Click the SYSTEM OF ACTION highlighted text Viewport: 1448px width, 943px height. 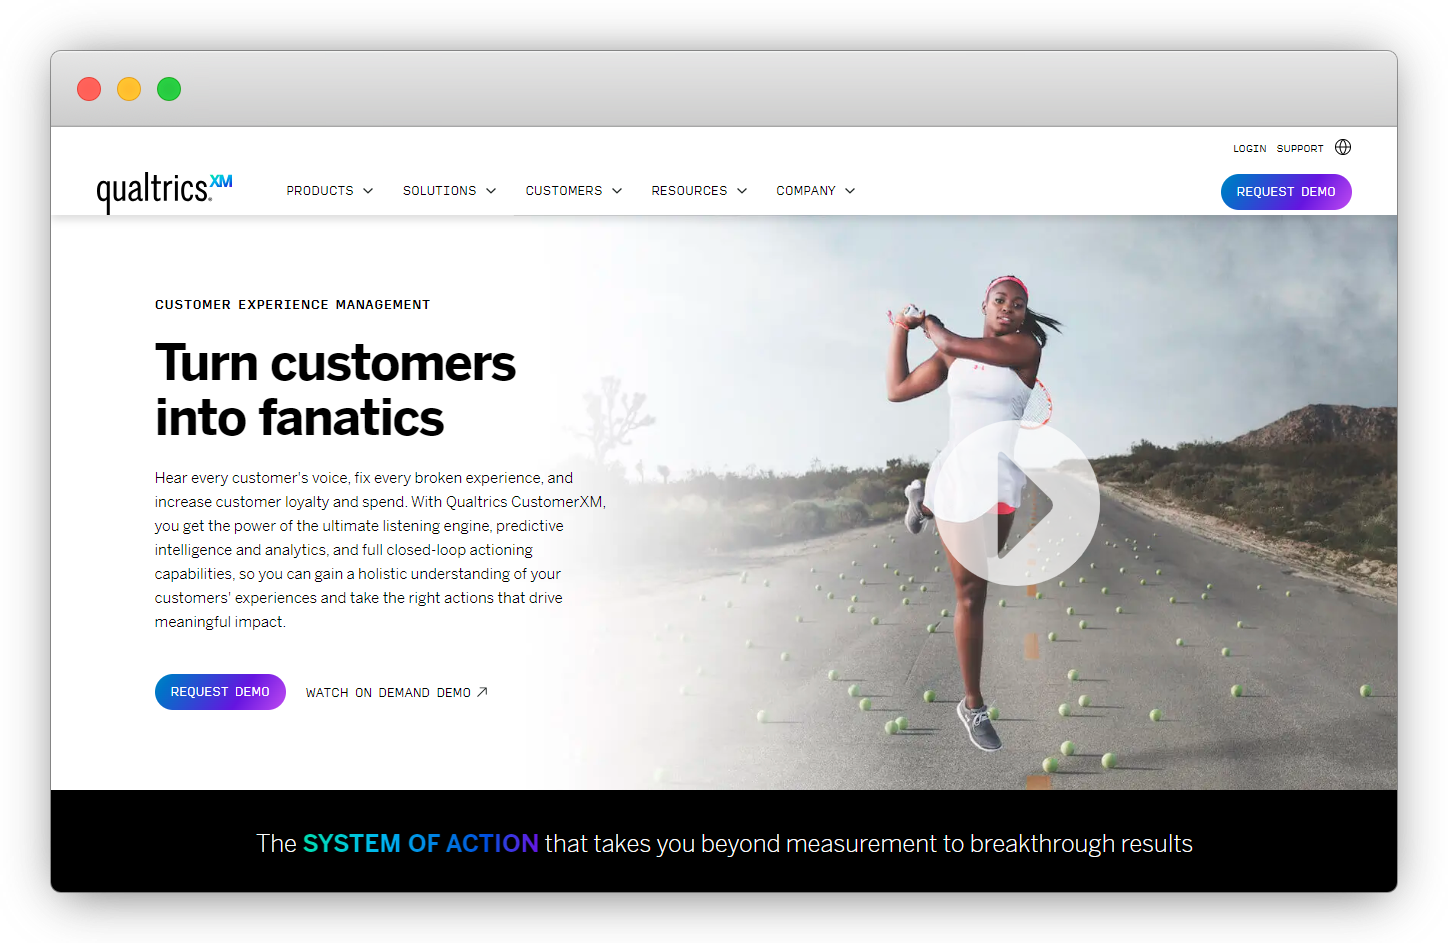point(420,843)
